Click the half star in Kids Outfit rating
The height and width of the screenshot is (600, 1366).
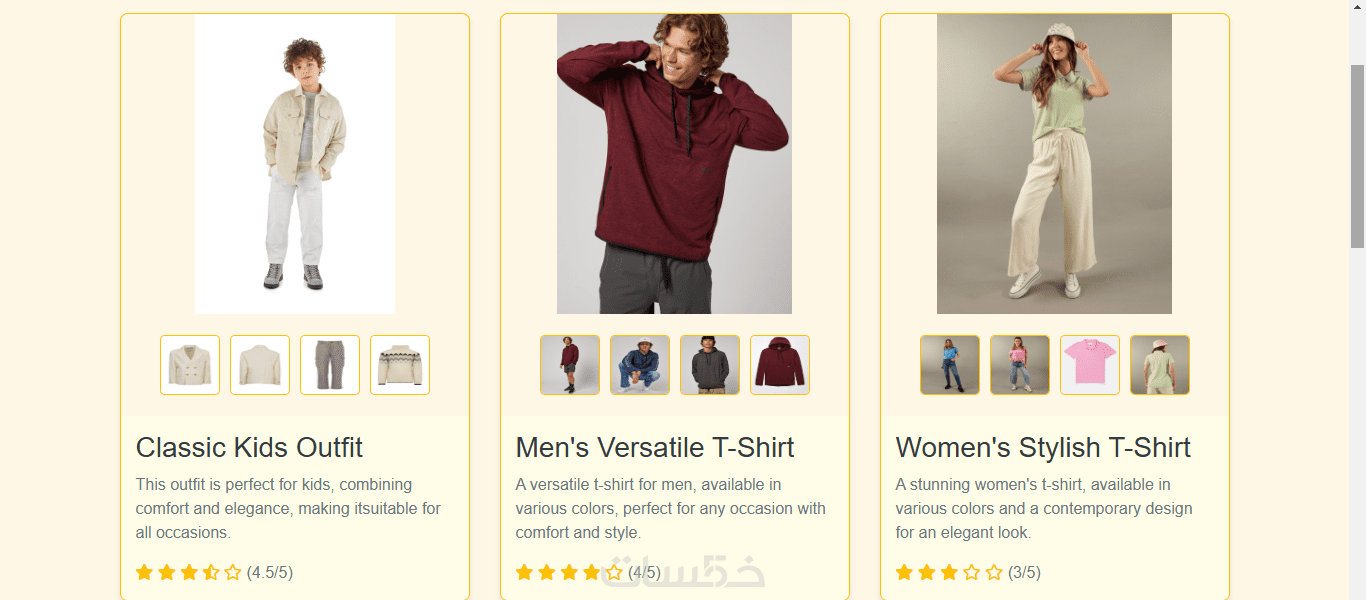click(211, 573)
